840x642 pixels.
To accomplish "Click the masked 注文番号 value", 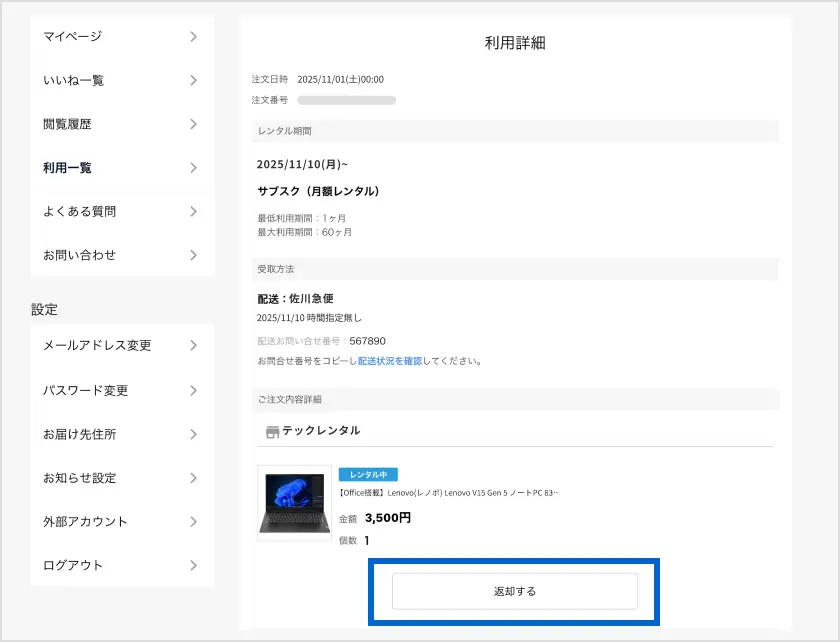I will click(347, 100).
